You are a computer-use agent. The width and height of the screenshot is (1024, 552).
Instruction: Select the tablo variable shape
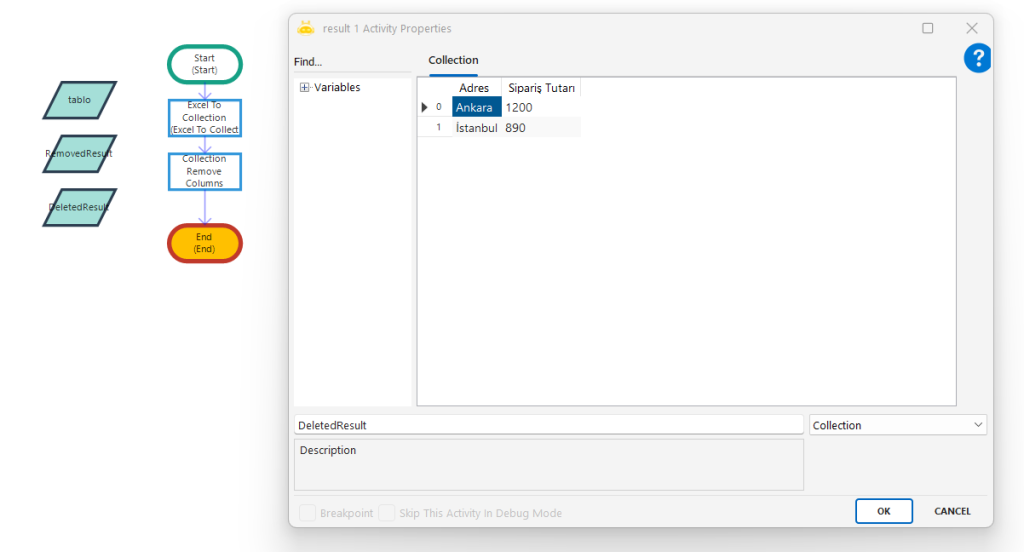click(79, 100)
